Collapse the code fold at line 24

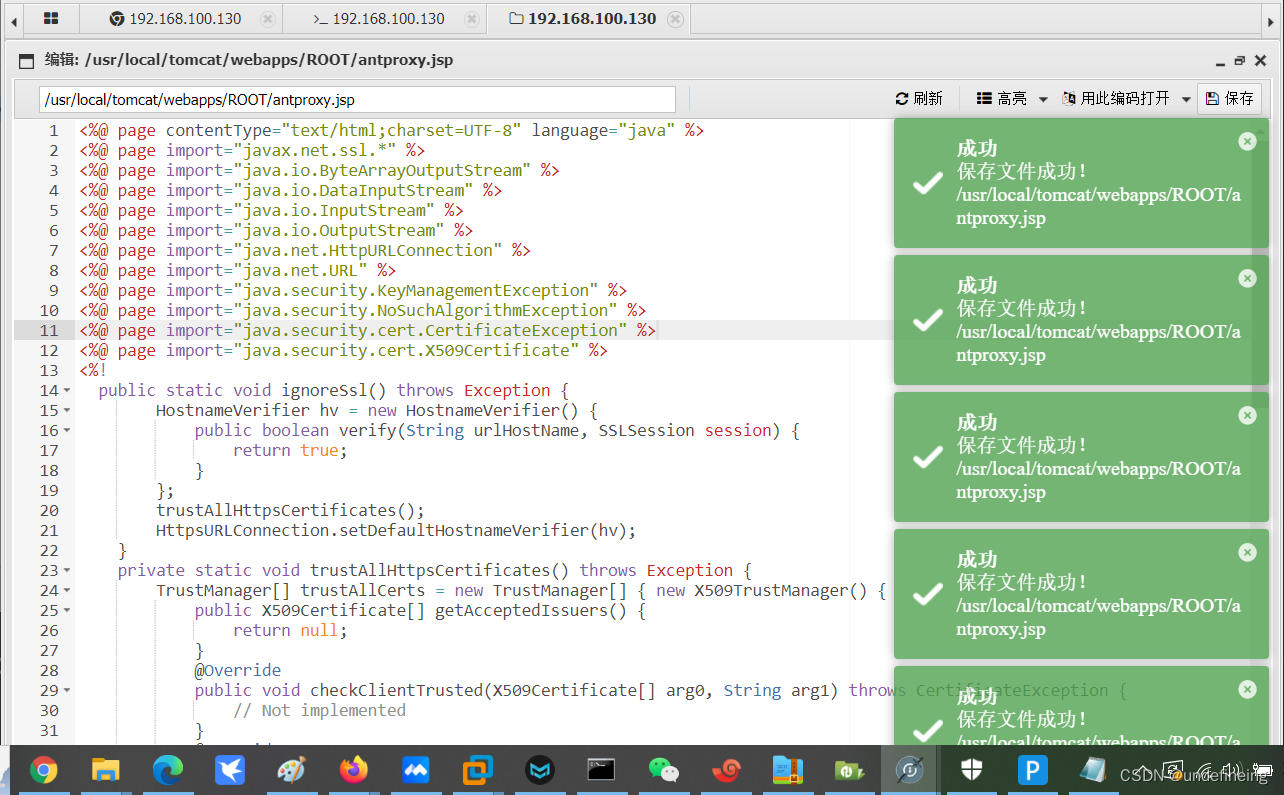coord(67,590)
